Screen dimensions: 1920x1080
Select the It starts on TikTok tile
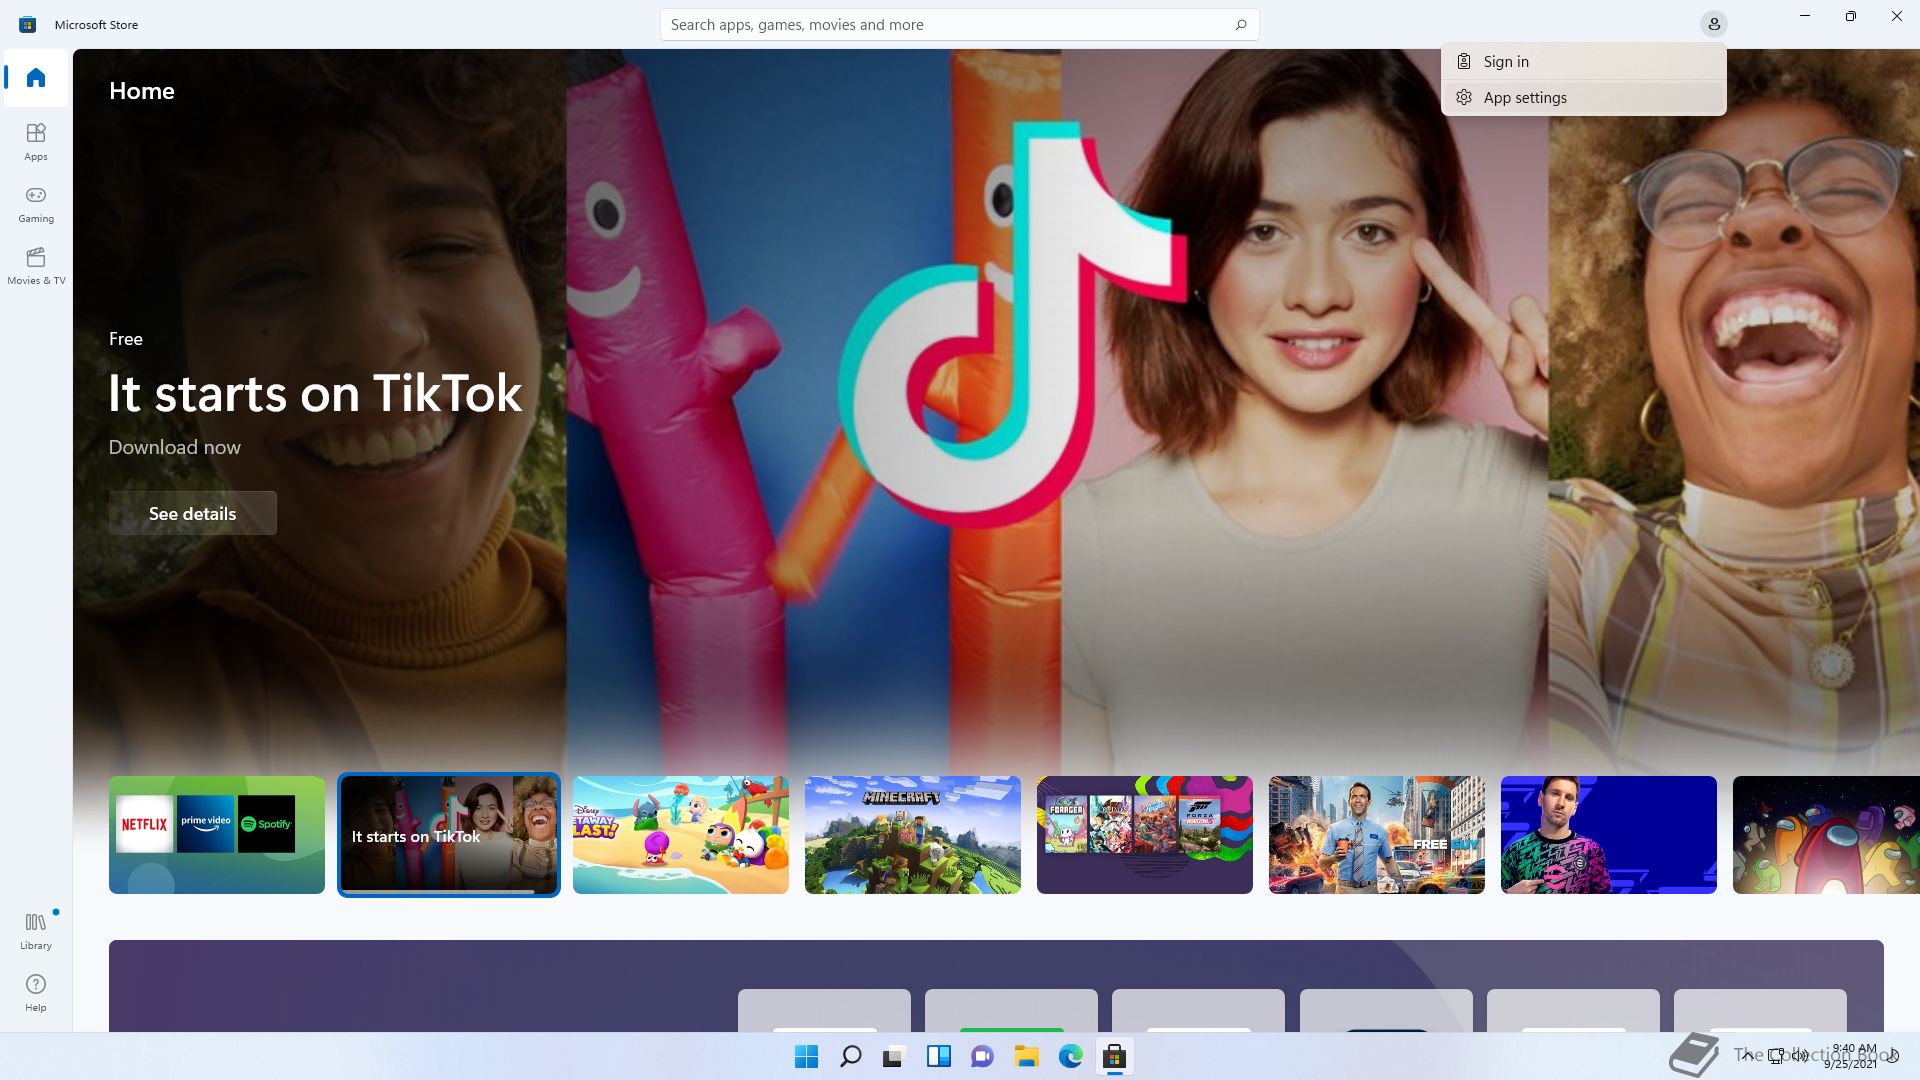(x=449, y=835)
